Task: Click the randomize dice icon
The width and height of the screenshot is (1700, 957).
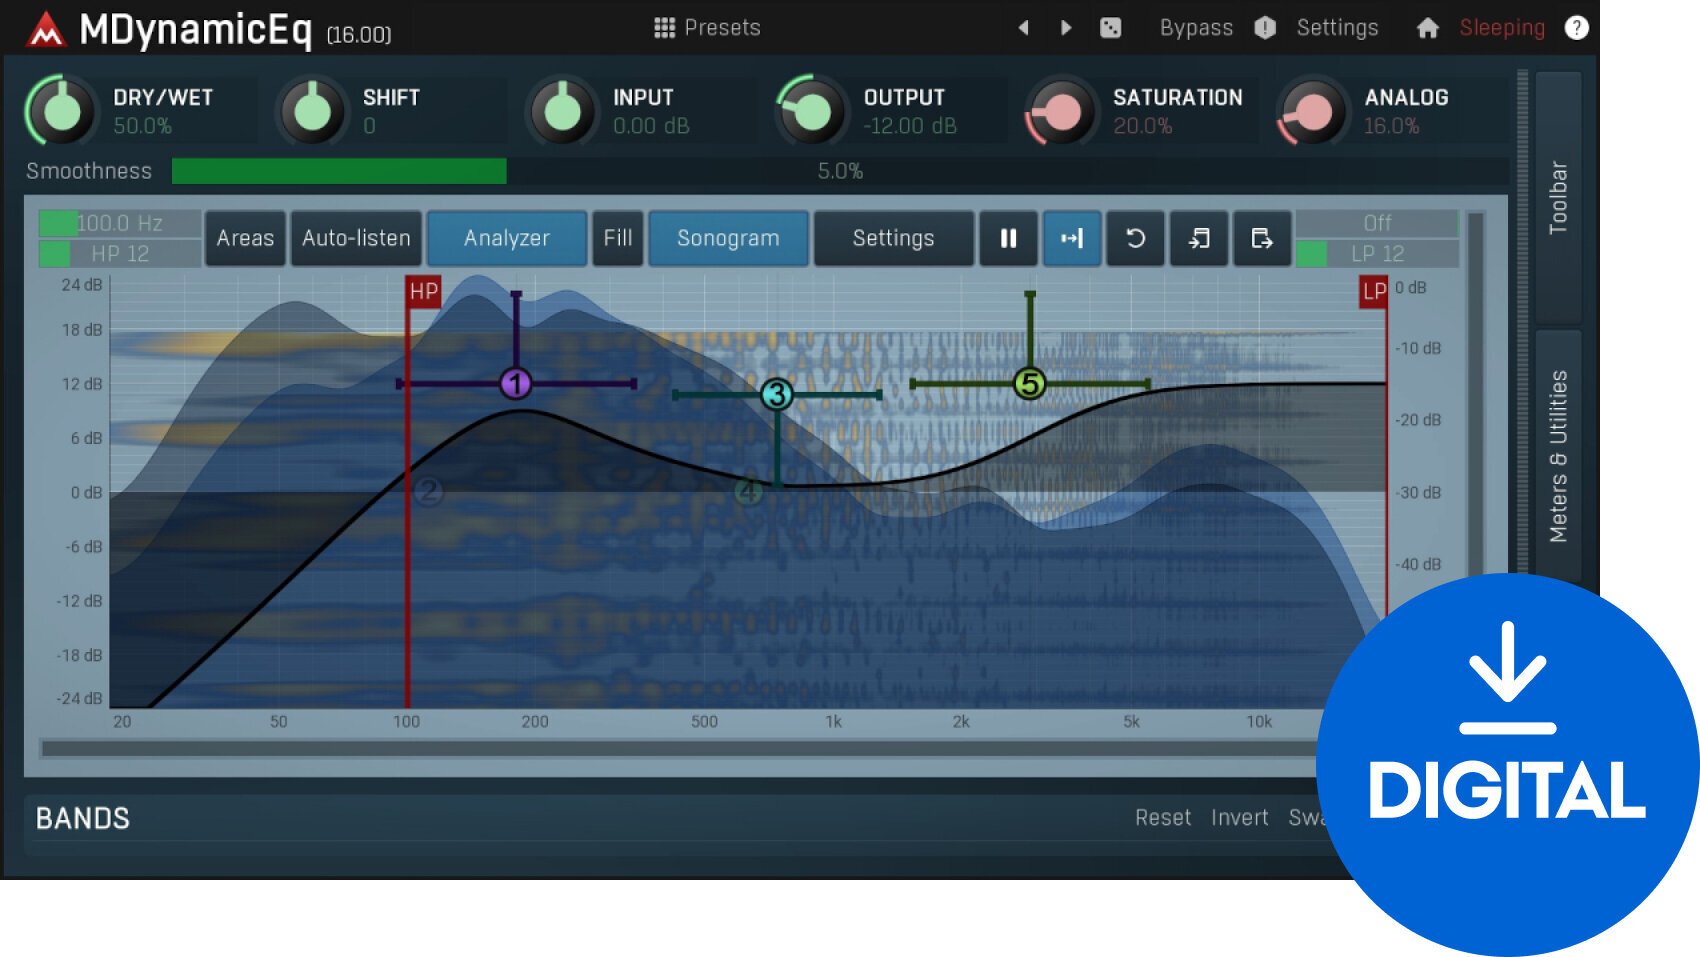Action: coord(1110,27)
